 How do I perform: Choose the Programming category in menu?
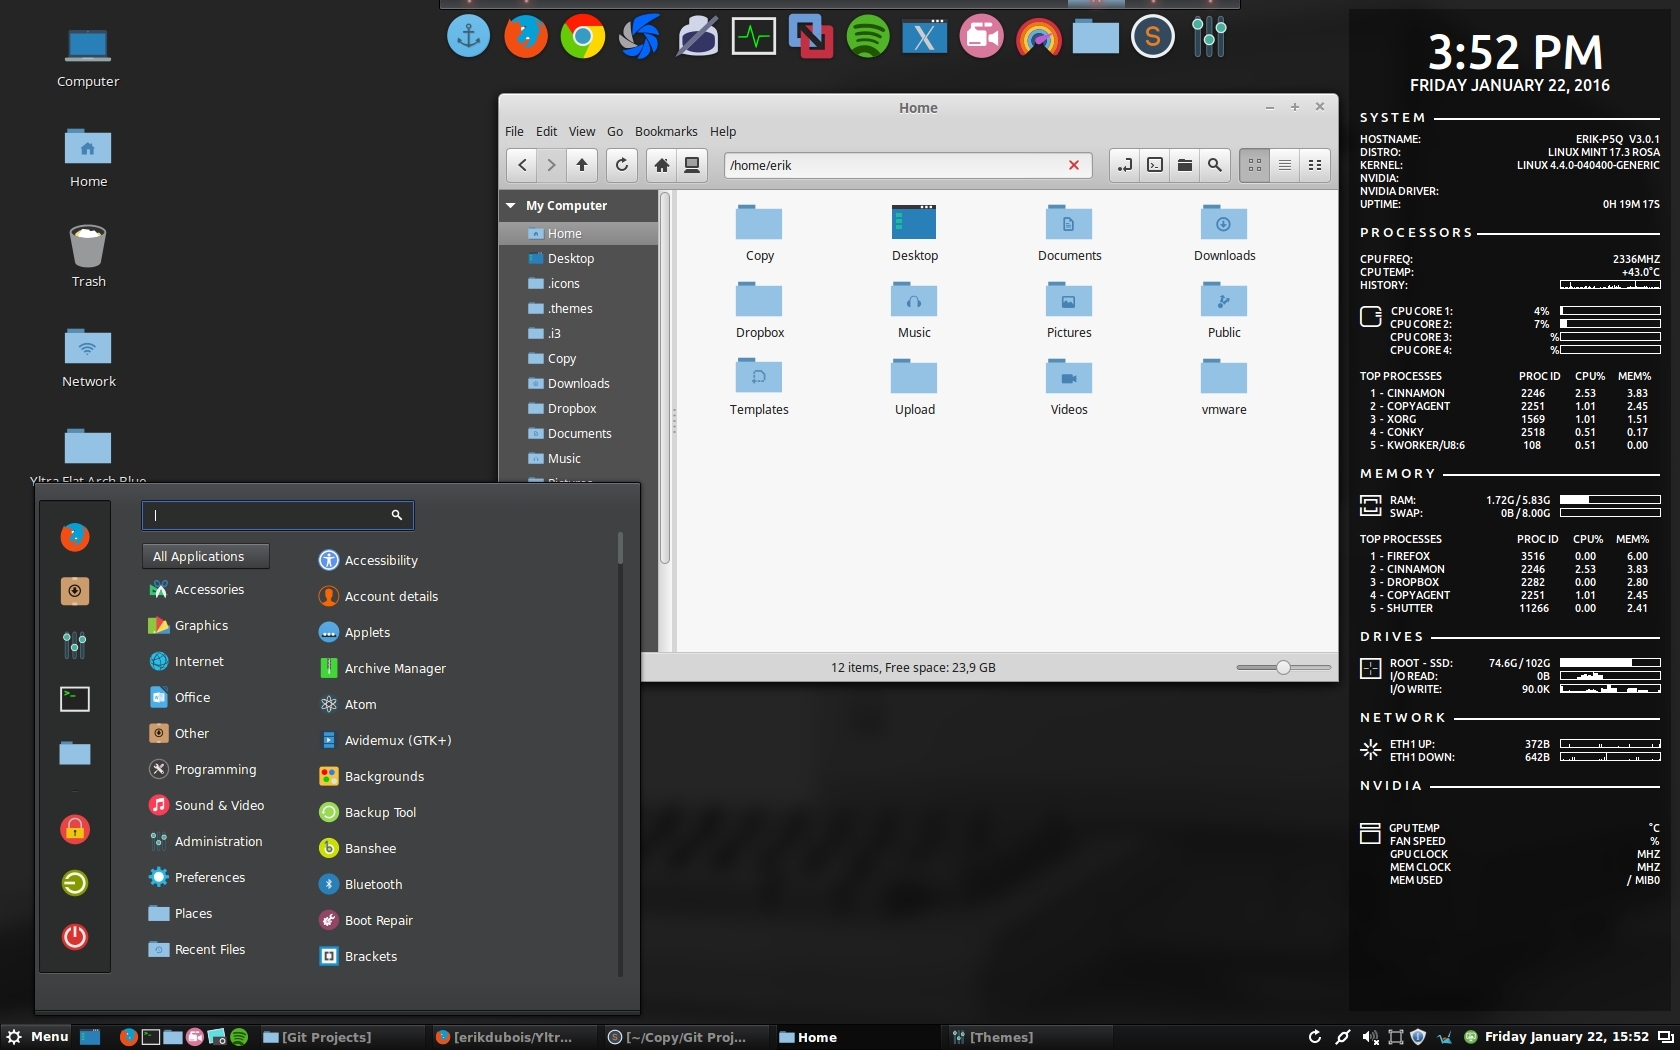[x=205, y=769]
